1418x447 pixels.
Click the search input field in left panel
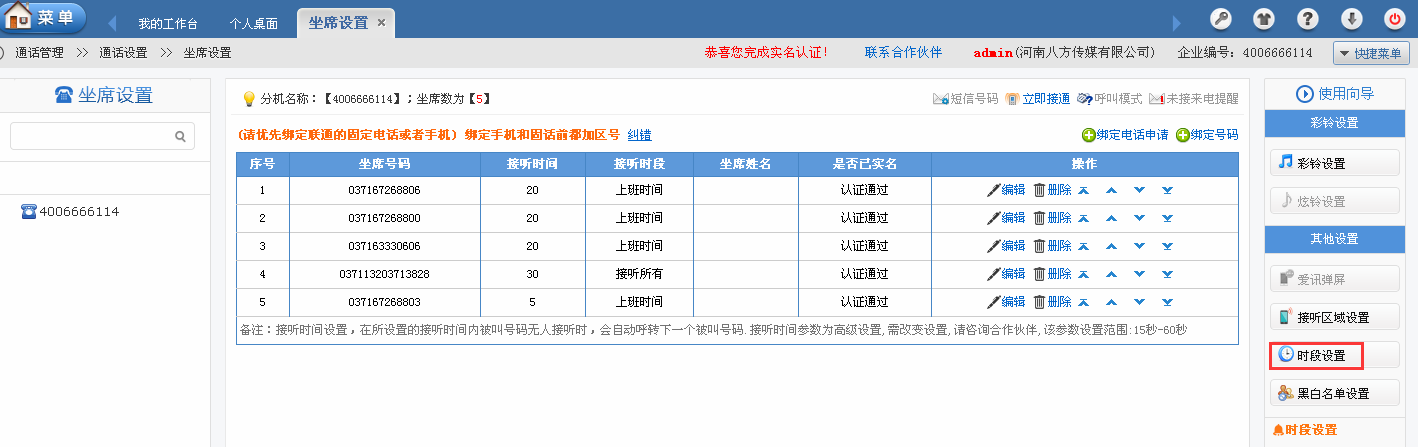pyautogui.click(x=90, y=136)
